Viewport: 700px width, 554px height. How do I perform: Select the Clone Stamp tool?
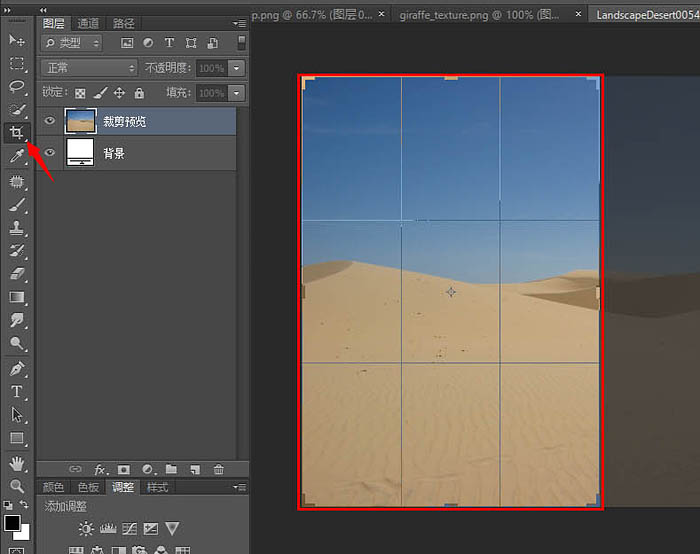[x=17, y=228]
